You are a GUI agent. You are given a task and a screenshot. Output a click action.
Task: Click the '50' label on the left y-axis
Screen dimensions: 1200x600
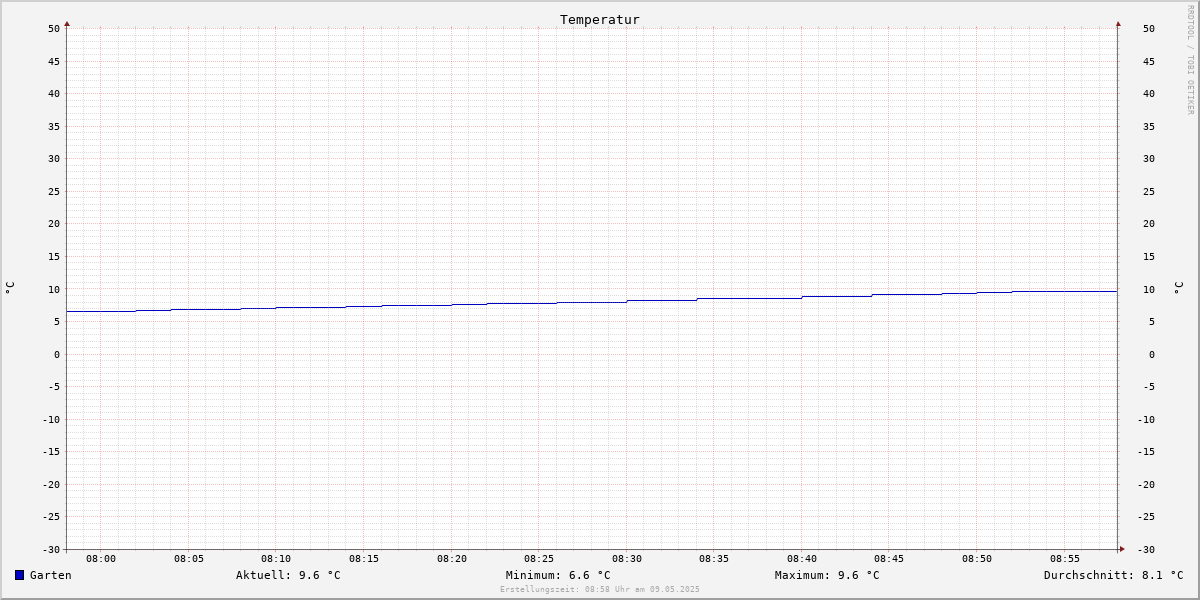pos(54,28)
